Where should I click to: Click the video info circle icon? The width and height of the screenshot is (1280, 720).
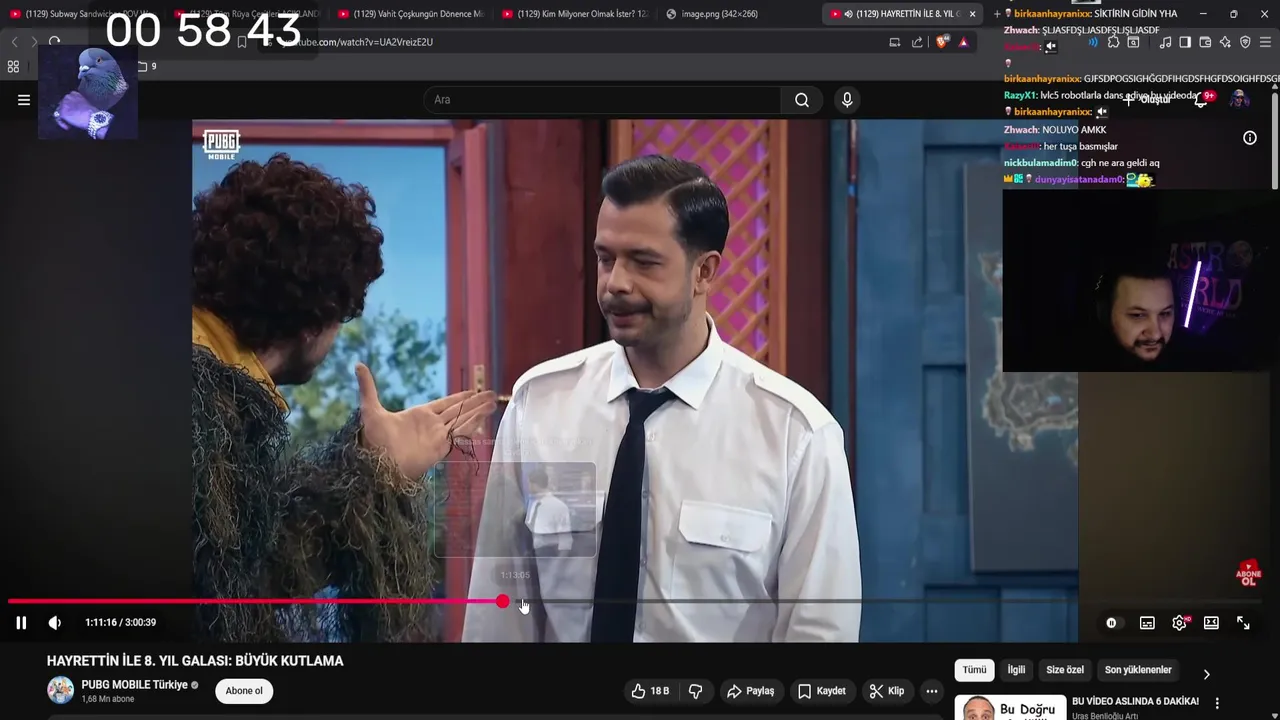point(1250,138)
